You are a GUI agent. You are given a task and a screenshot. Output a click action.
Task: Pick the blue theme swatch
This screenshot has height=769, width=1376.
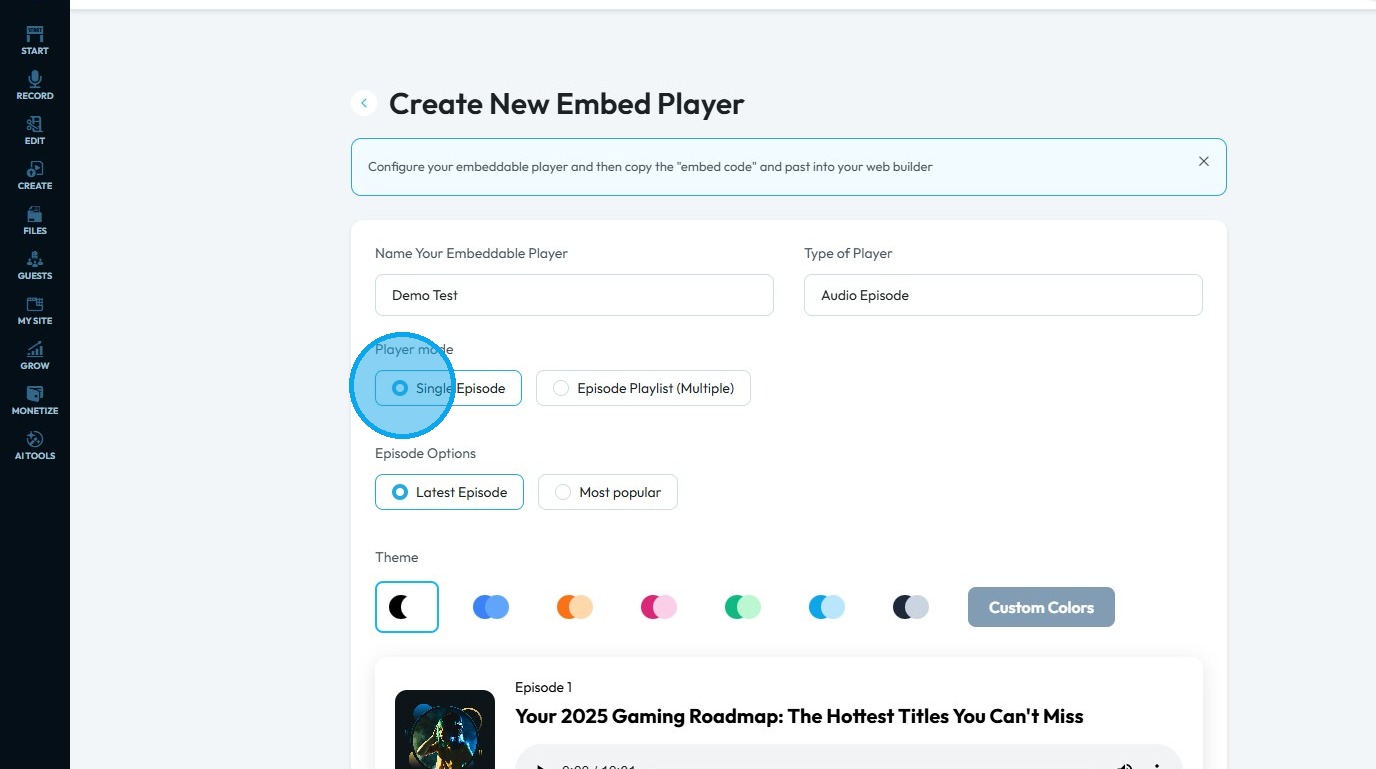[x=491, y=607]
